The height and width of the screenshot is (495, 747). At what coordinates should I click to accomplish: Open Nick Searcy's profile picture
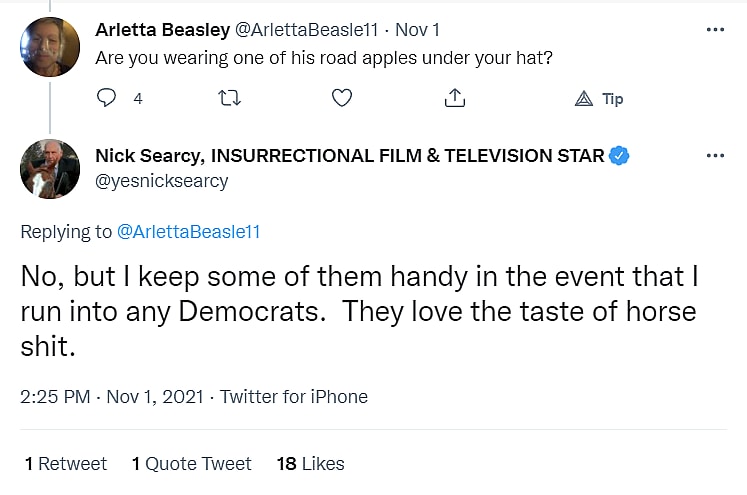[x=50, y=169]
